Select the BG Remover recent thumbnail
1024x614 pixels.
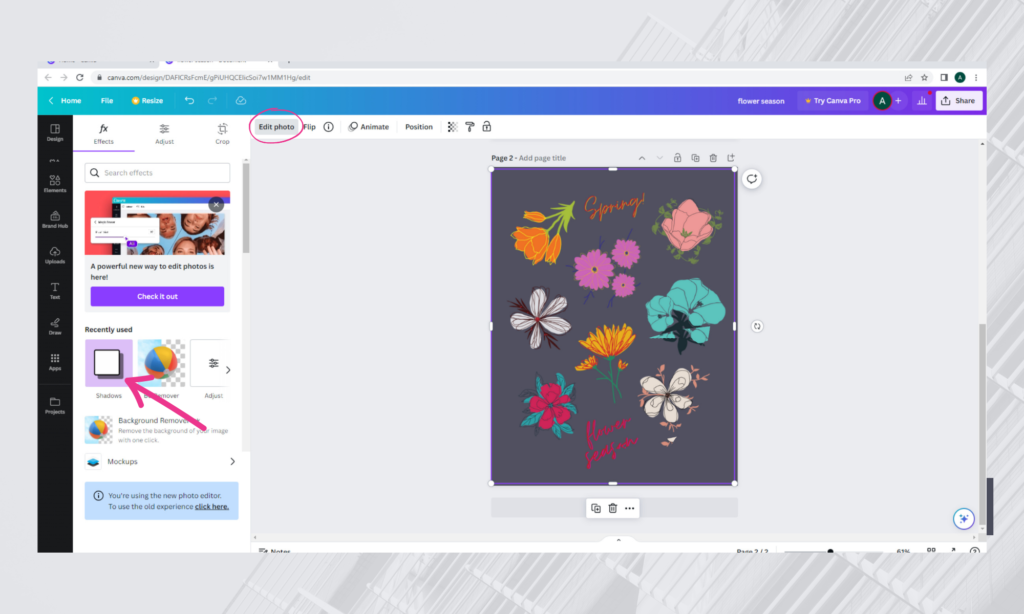pos(161,363)
